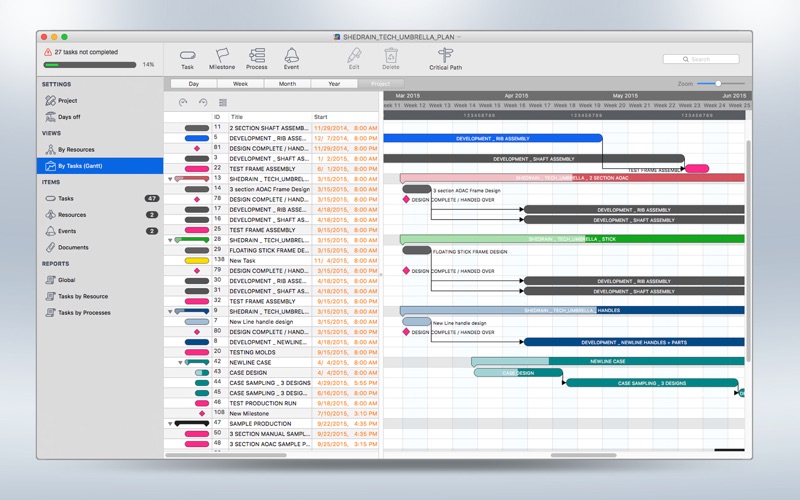Add a Milestone using the flag icon
The image size is (800, 500).
click(222, 59)
